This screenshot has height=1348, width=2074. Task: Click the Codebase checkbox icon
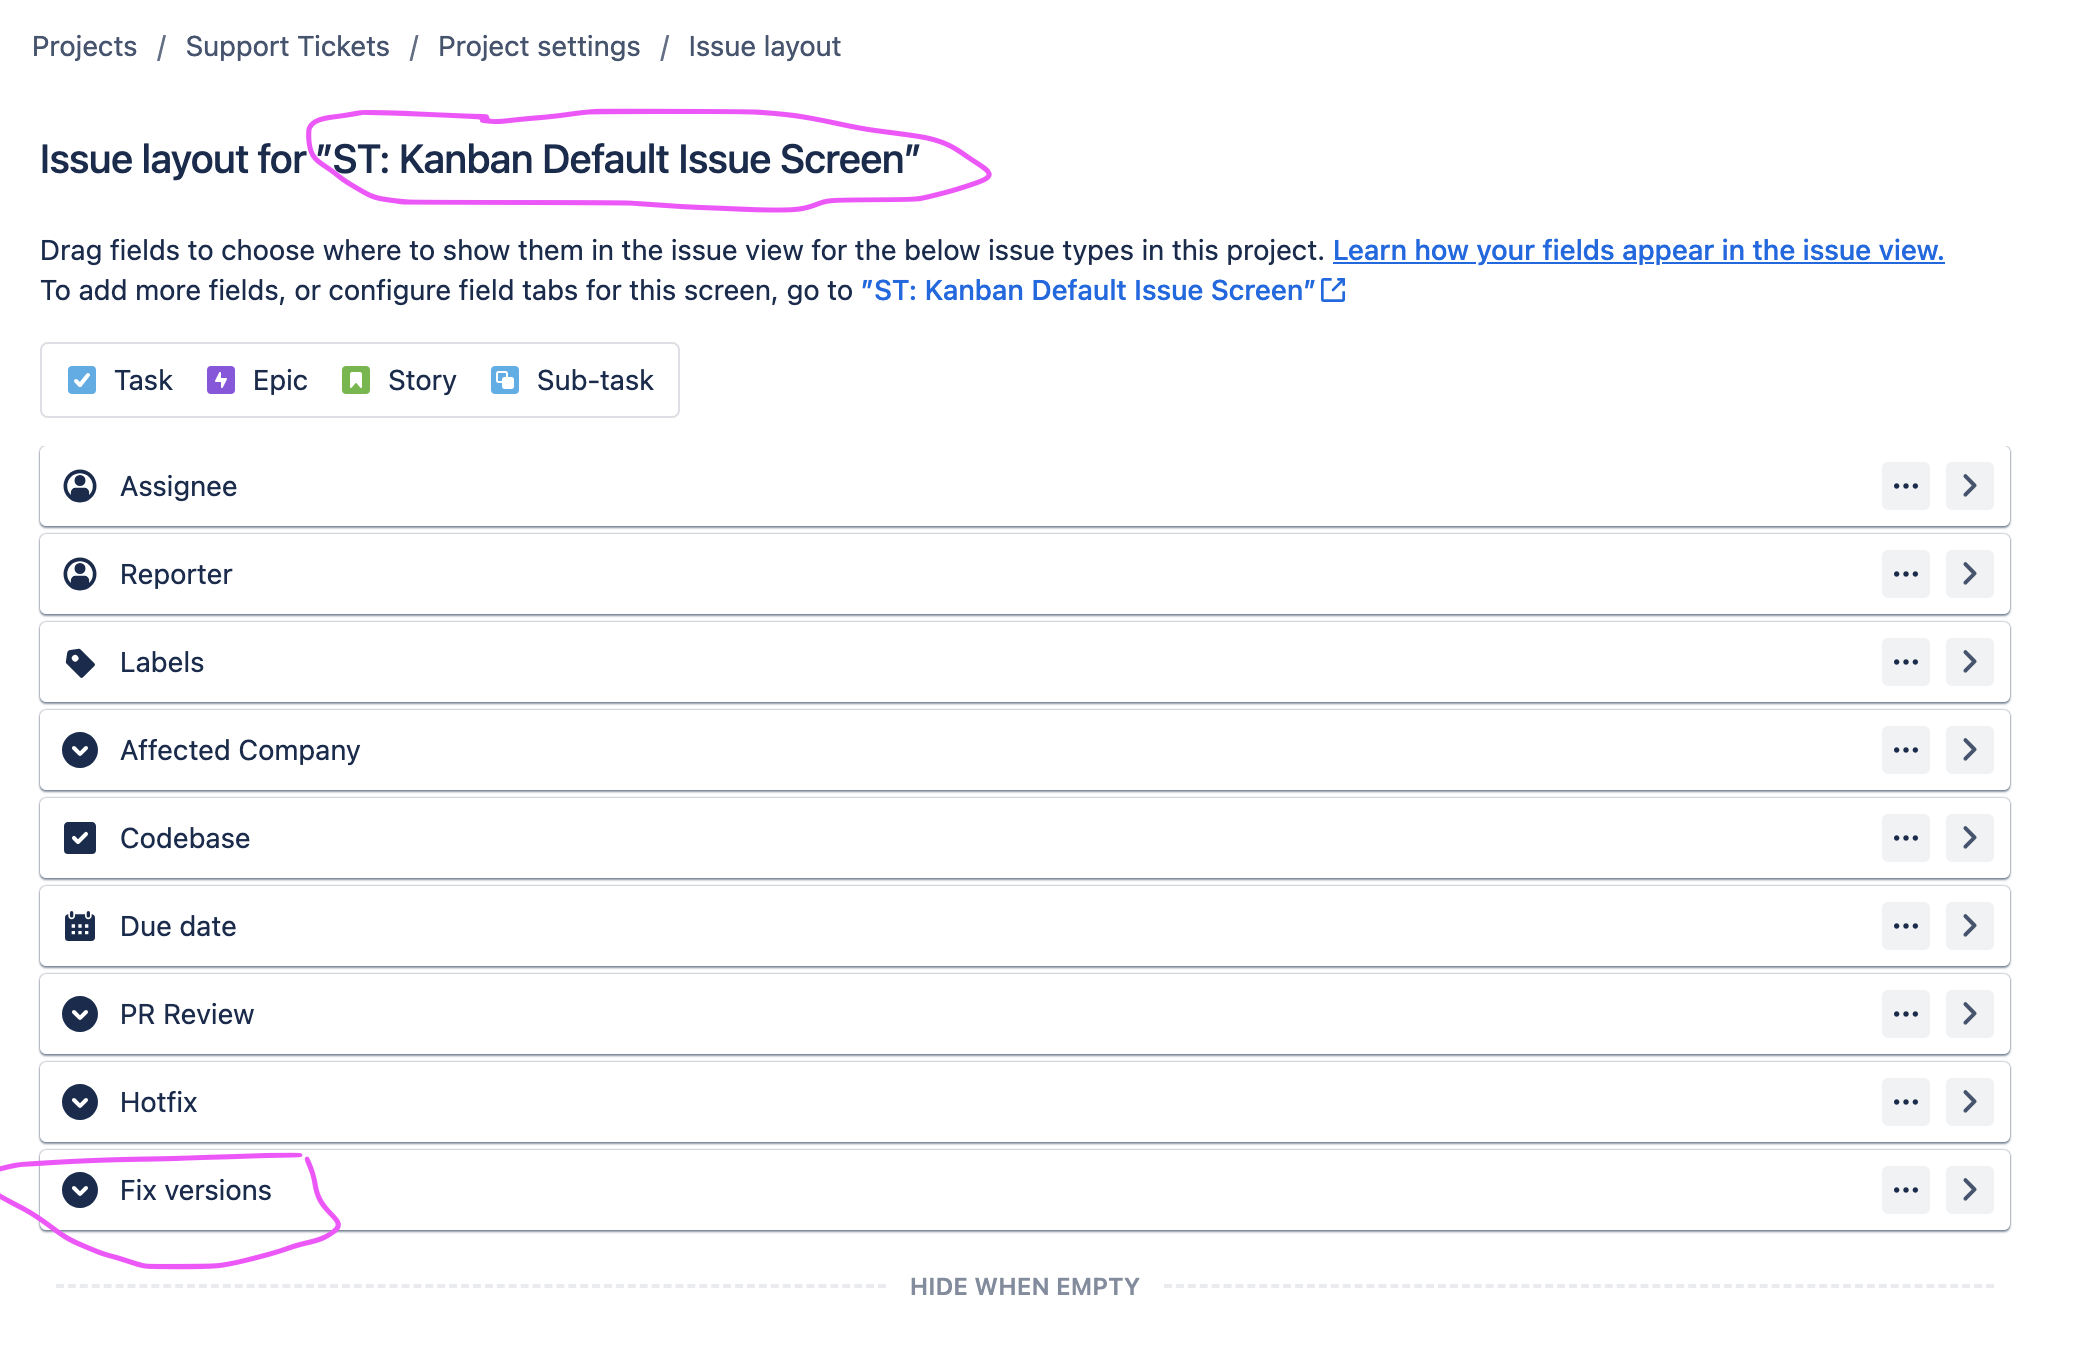click(x=80, y=838)
